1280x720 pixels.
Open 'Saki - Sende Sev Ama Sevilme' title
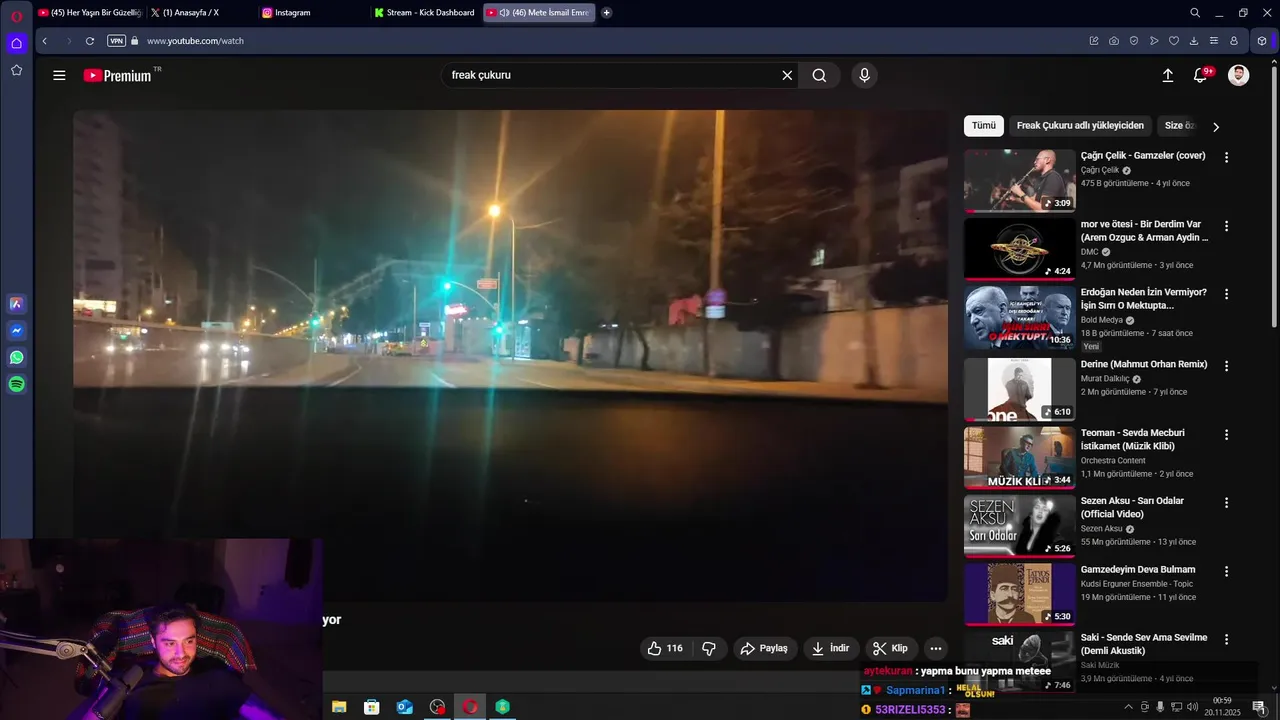click(x=1144, y=644)
